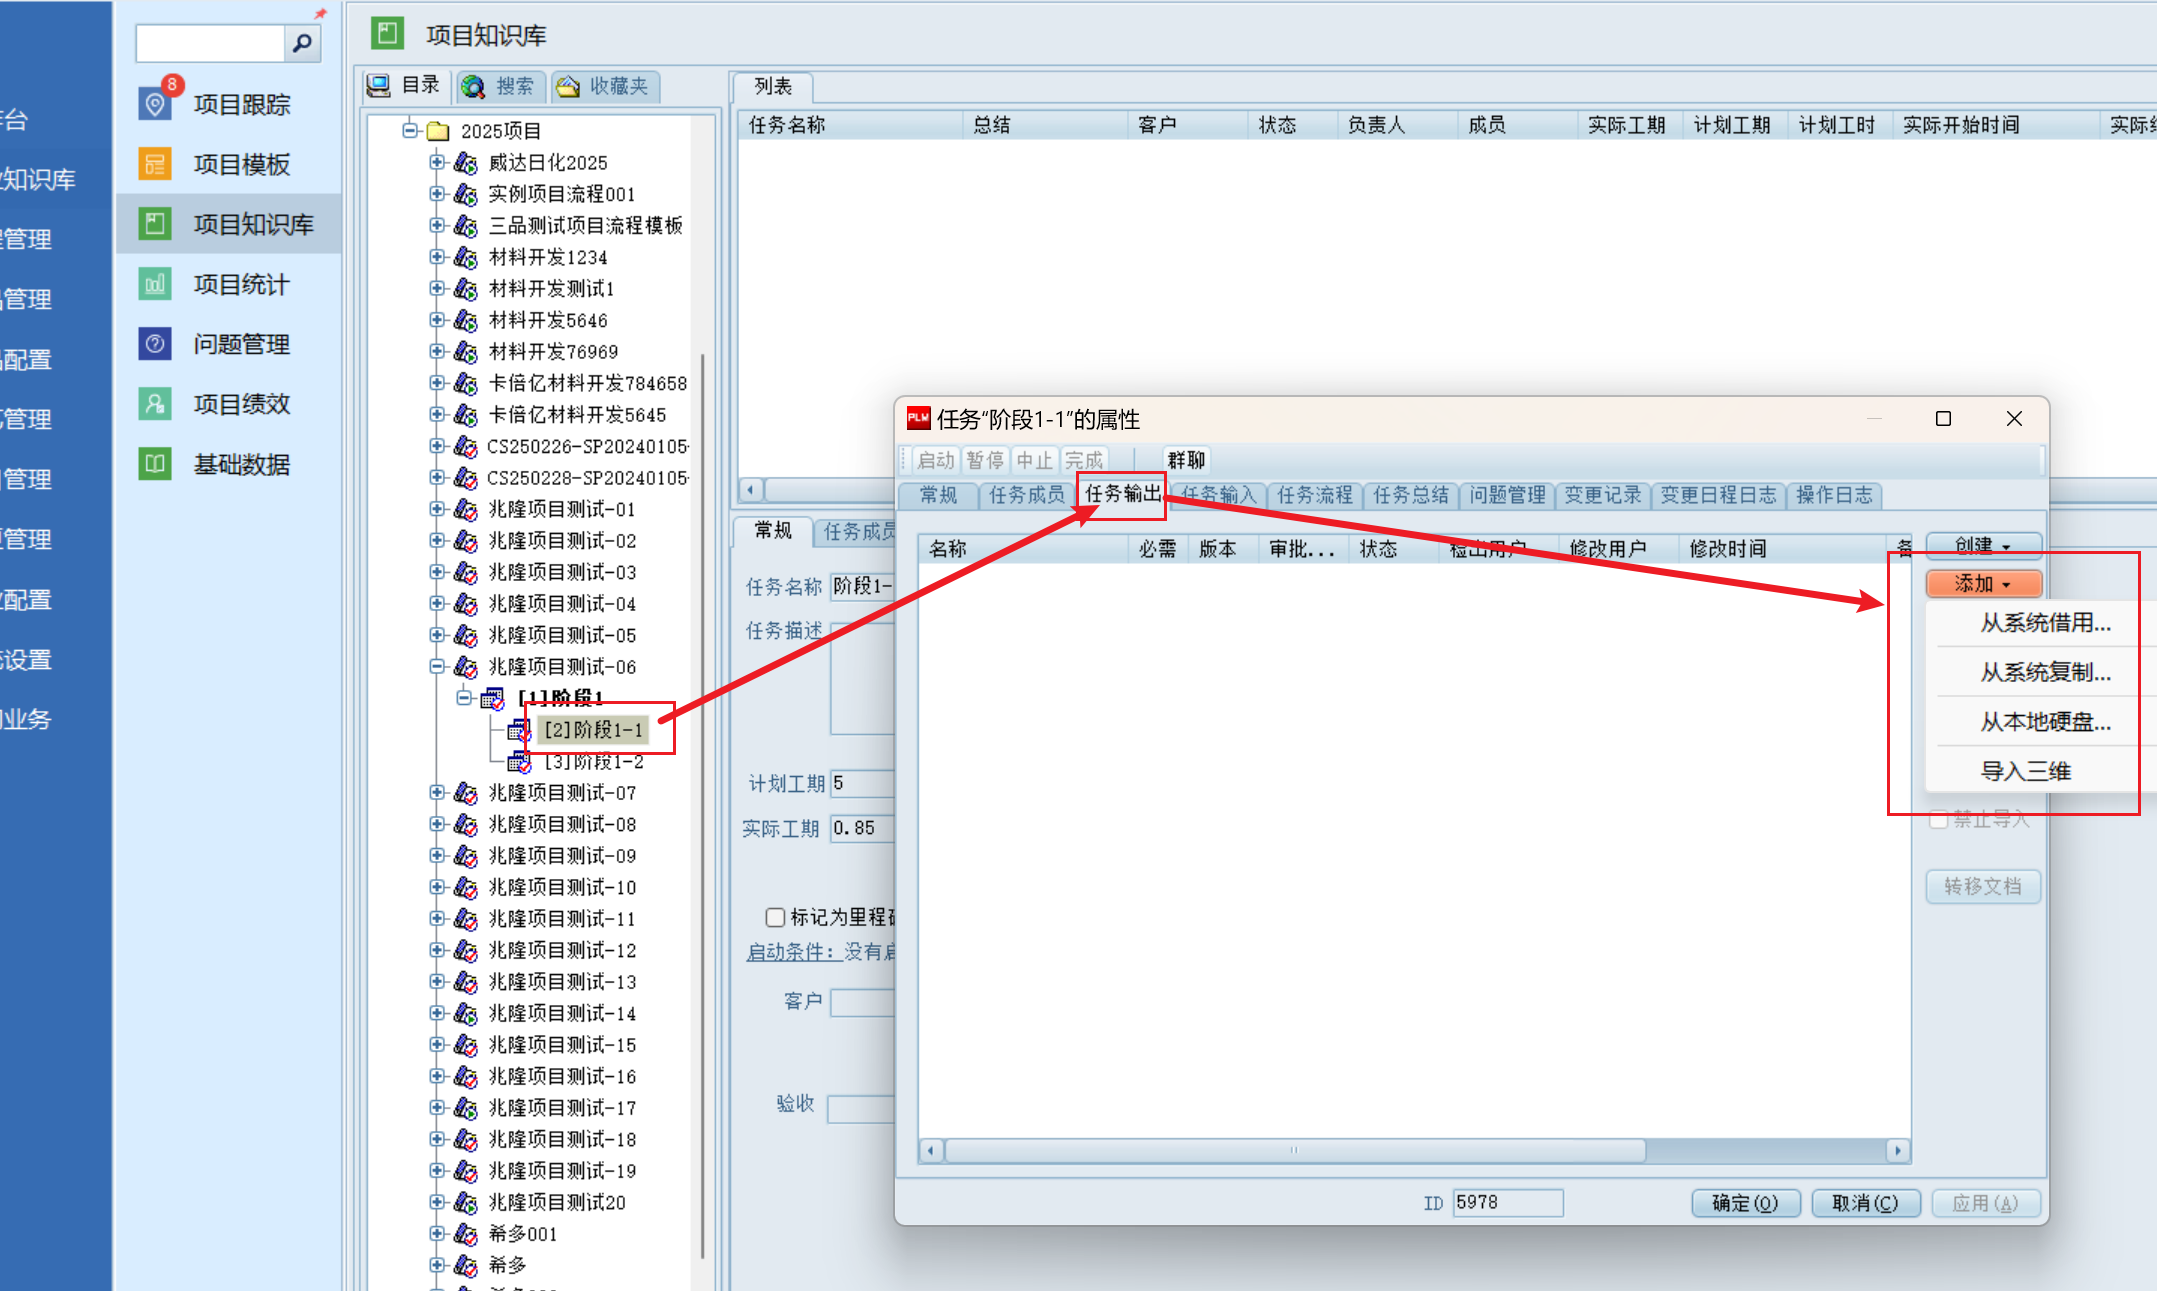Select [2]阶段1-1 tree item
This screenshot has width=2157, height=1291.
pos(594,730)
